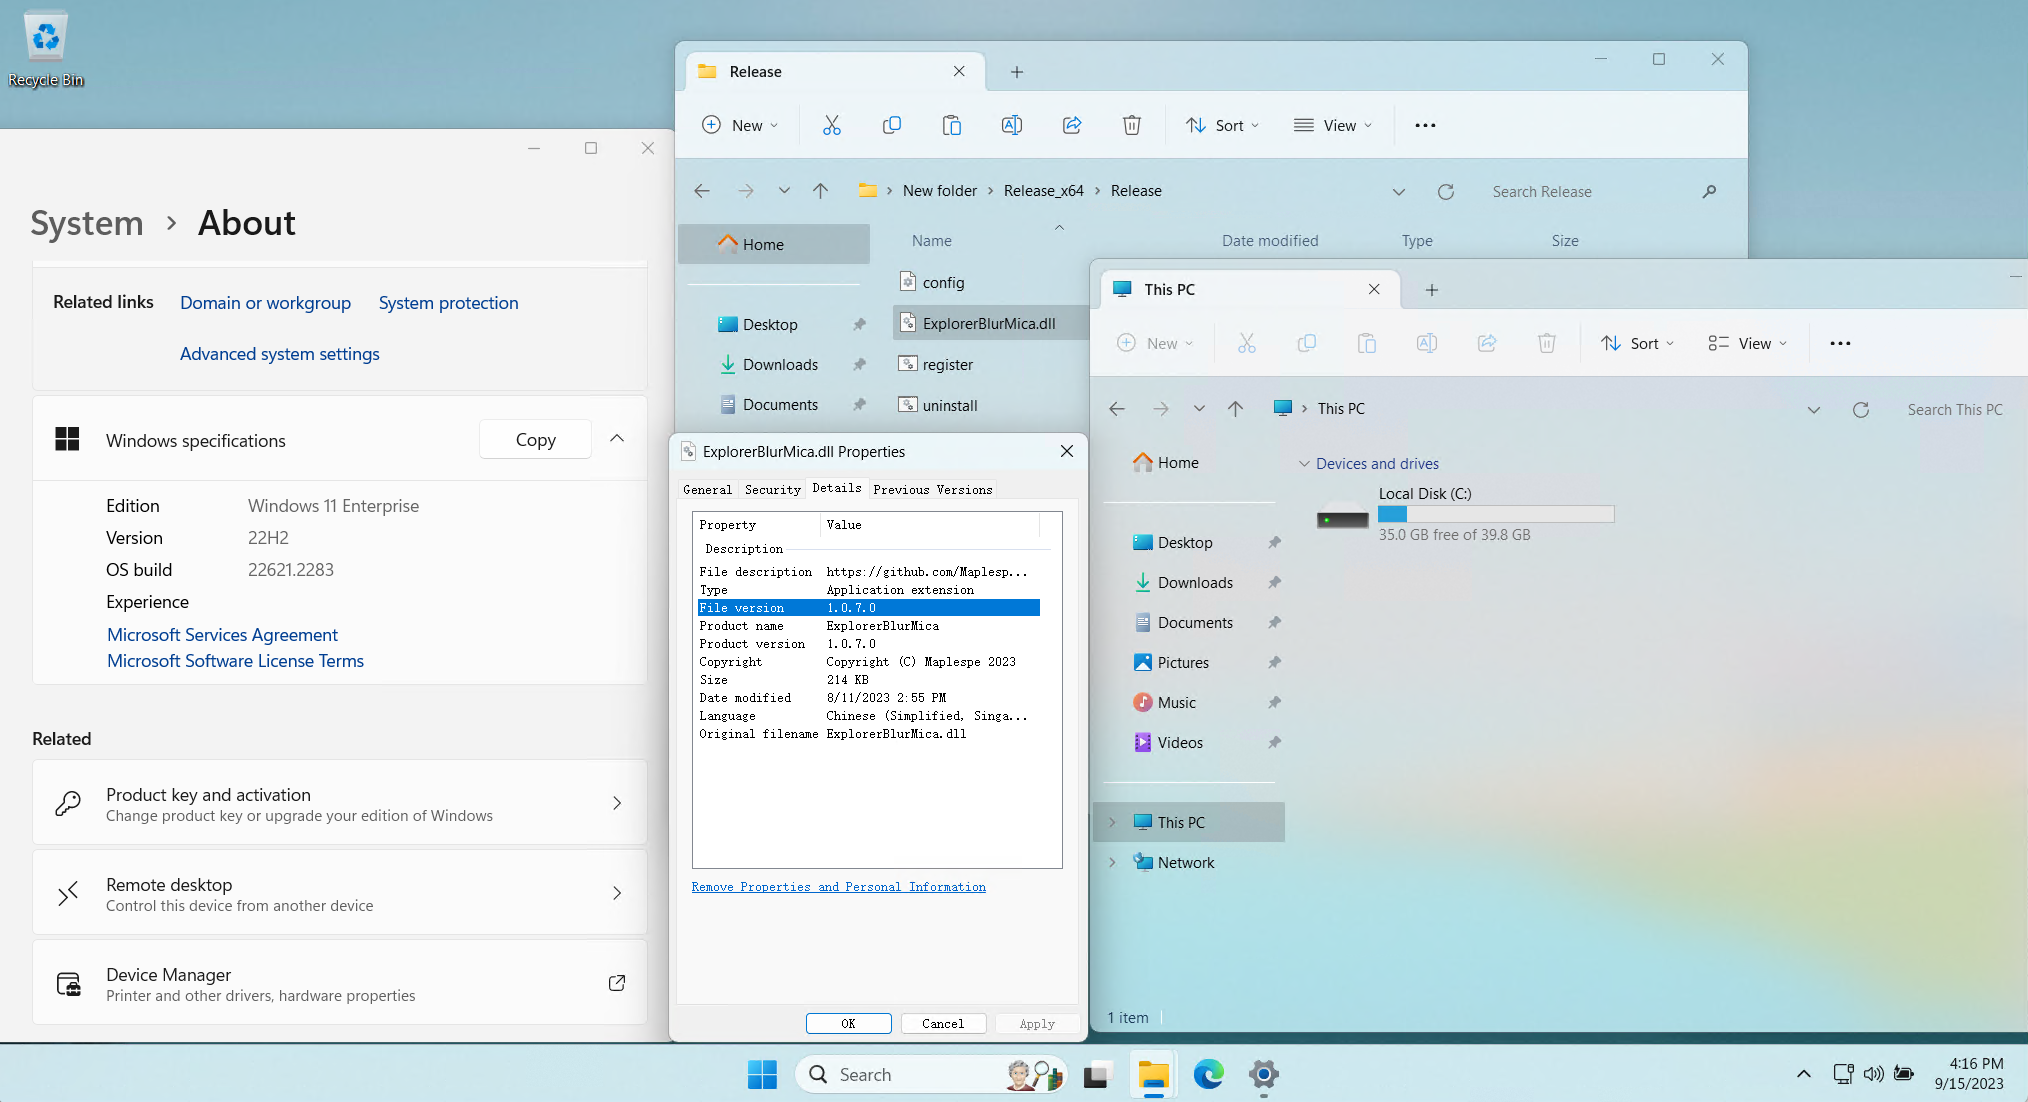Open the See more ellipsis in This PC toolbar
This screenshot has width=2028, height=1102.
pyautogui.click(x=1839, y=343)
